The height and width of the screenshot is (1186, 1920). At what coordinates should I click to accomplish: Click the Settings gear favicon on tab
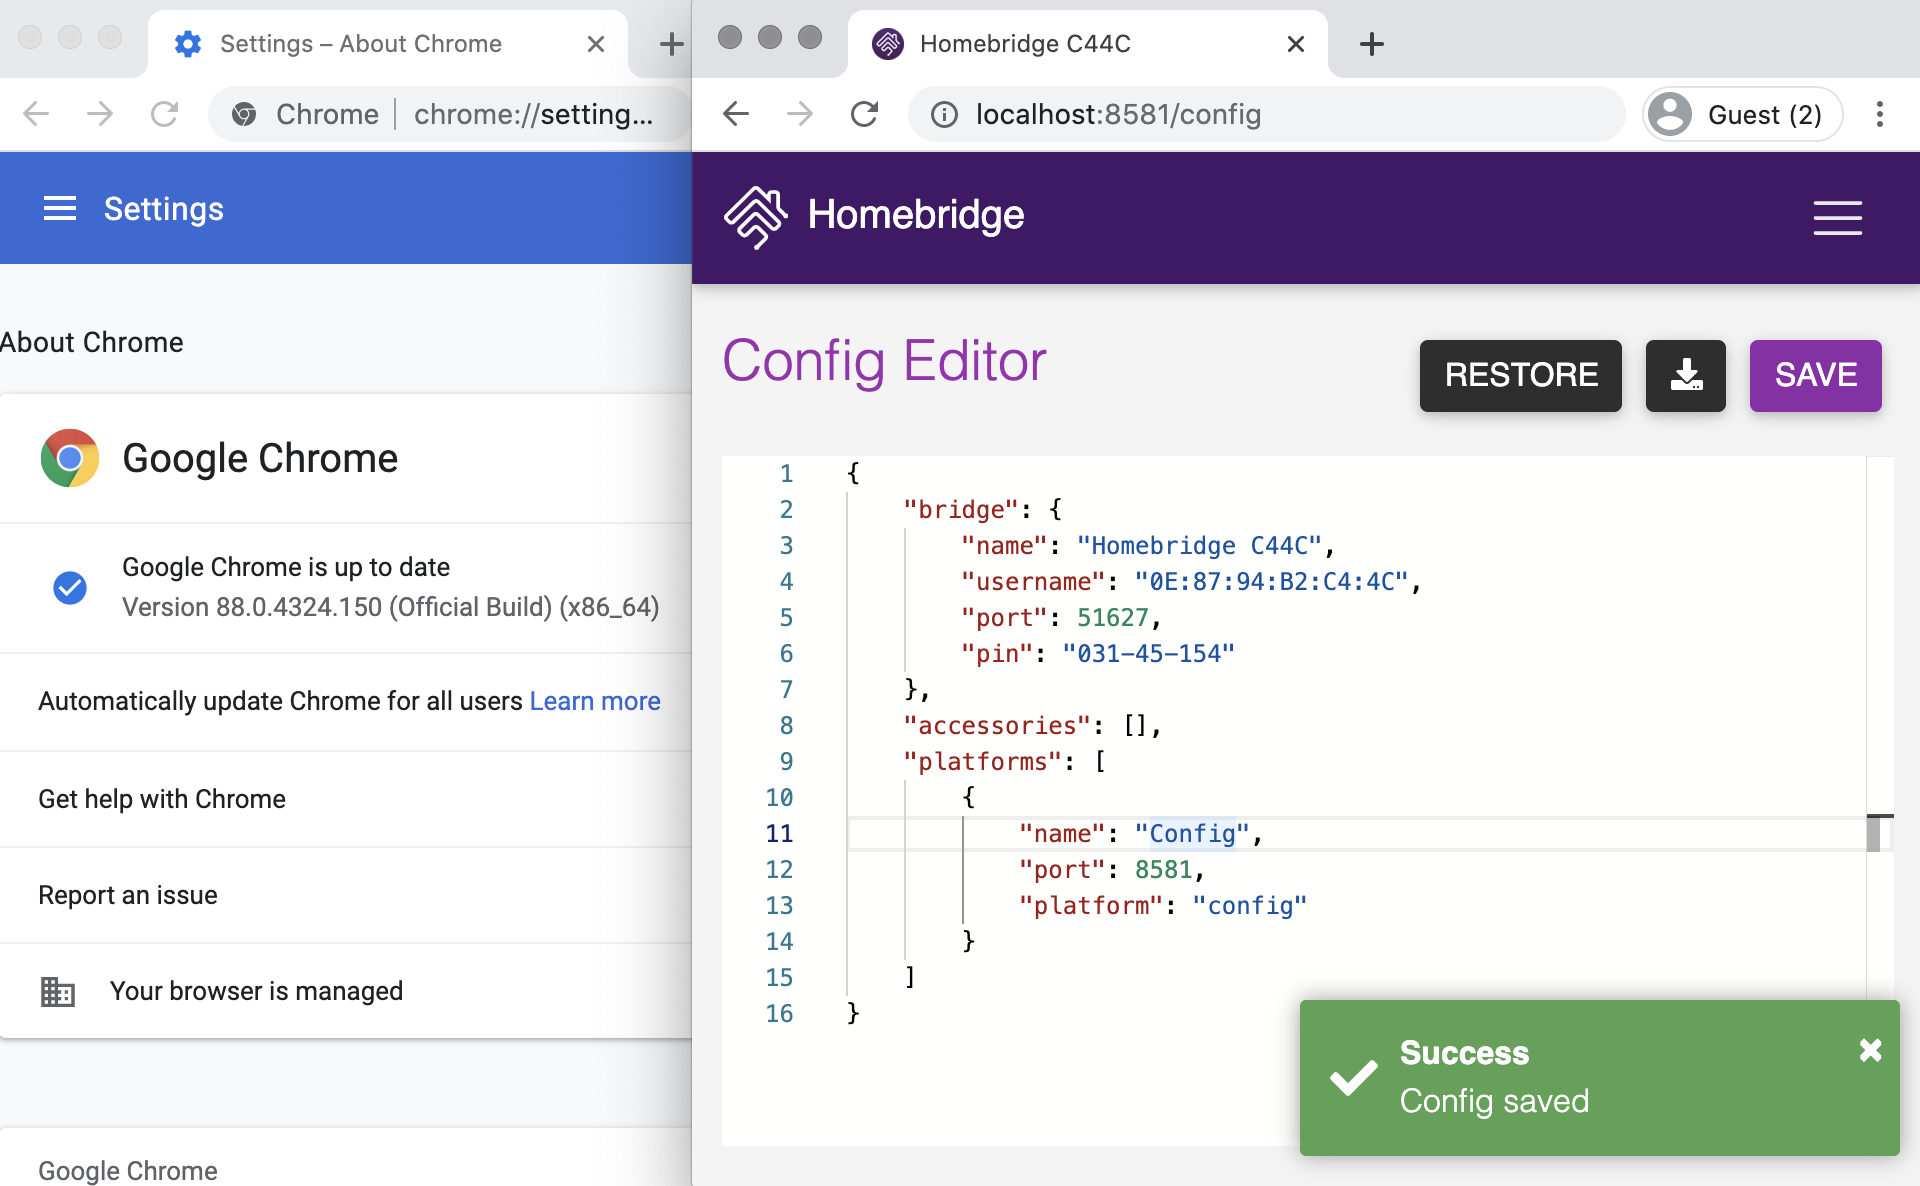(188, 44)
